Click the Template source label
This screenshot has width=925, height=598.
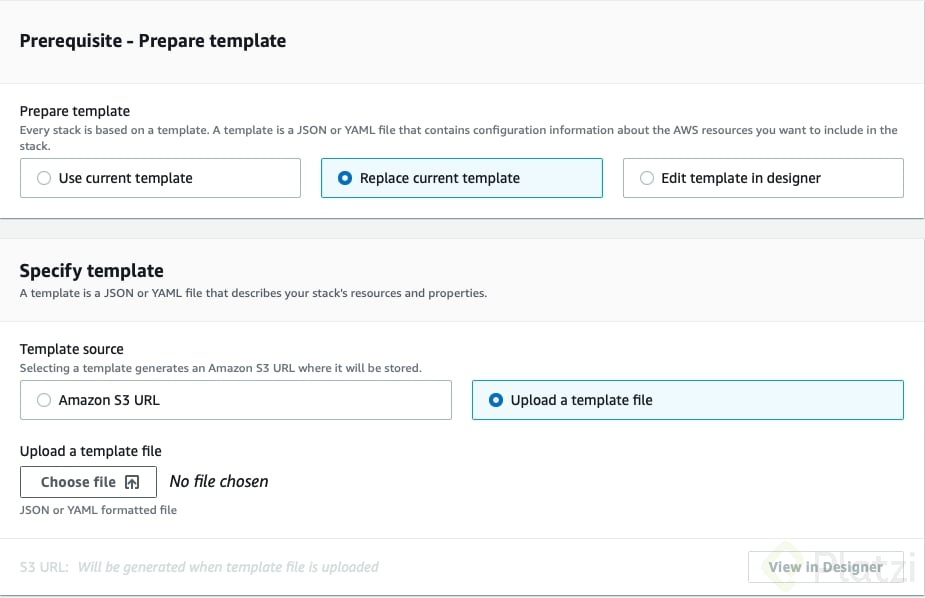tap(72, 349)
